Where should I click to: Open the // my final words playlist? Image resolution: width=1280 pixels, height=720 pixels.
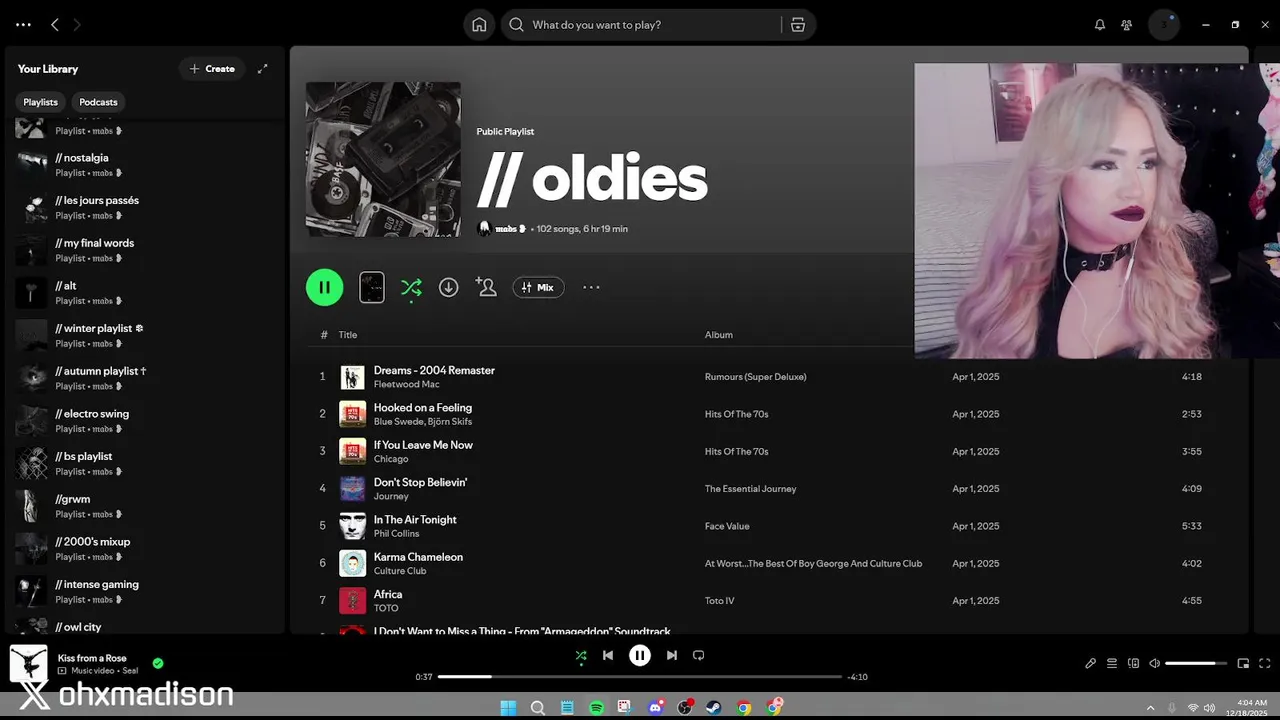[145, 250]
